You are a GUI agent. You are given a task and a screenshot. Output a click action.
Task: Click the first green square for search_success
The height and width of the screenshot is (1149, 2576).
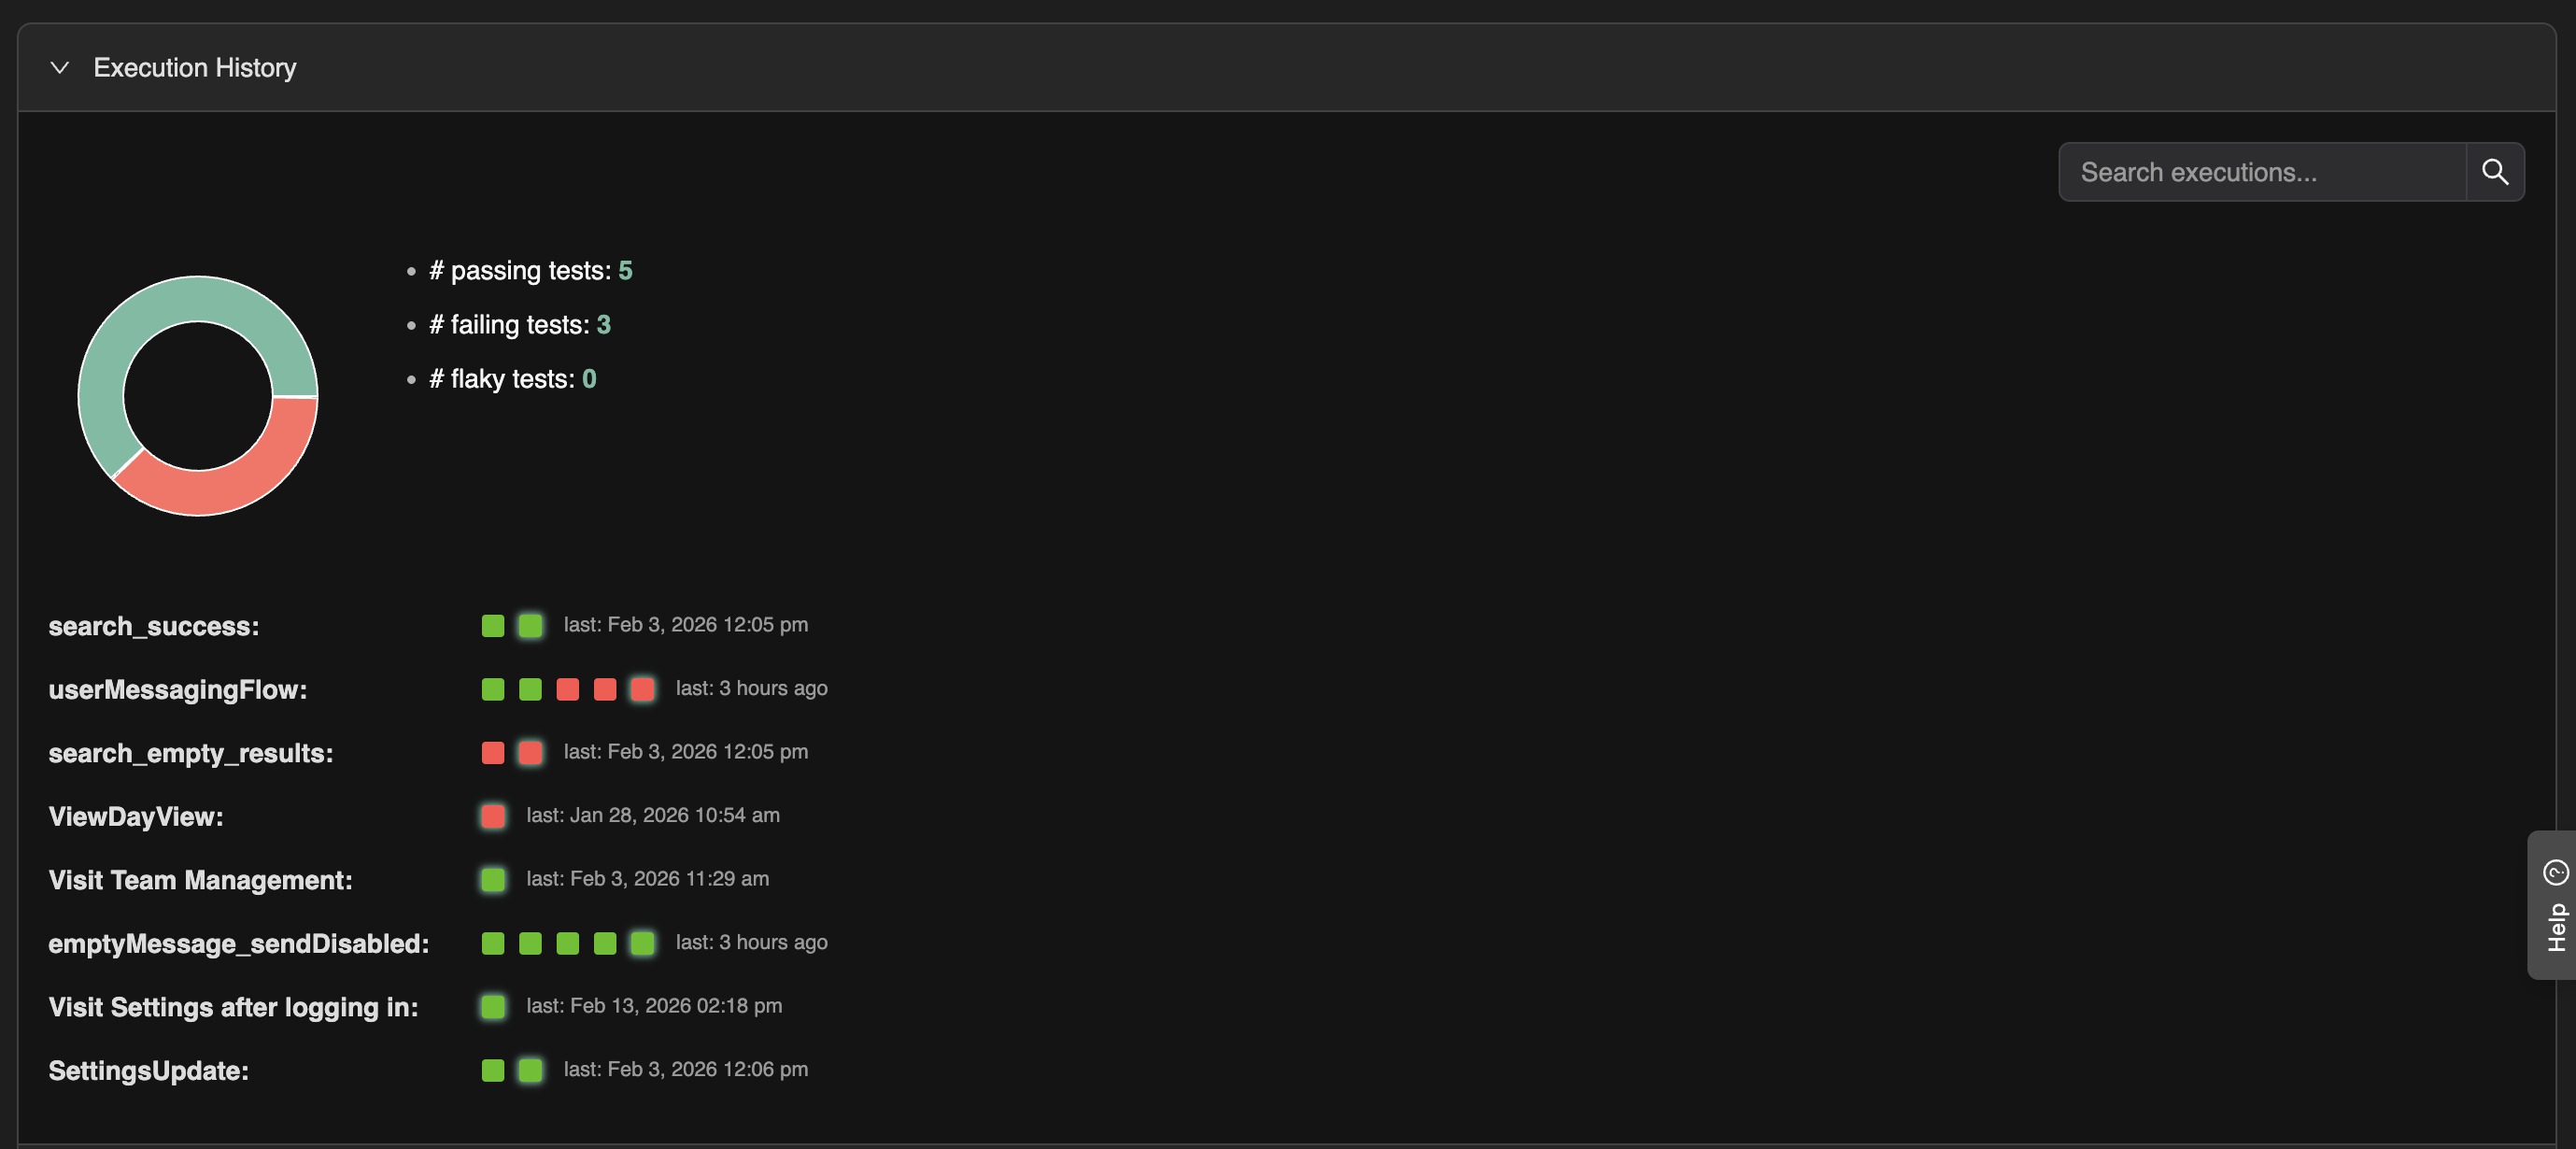pos(493,626)
